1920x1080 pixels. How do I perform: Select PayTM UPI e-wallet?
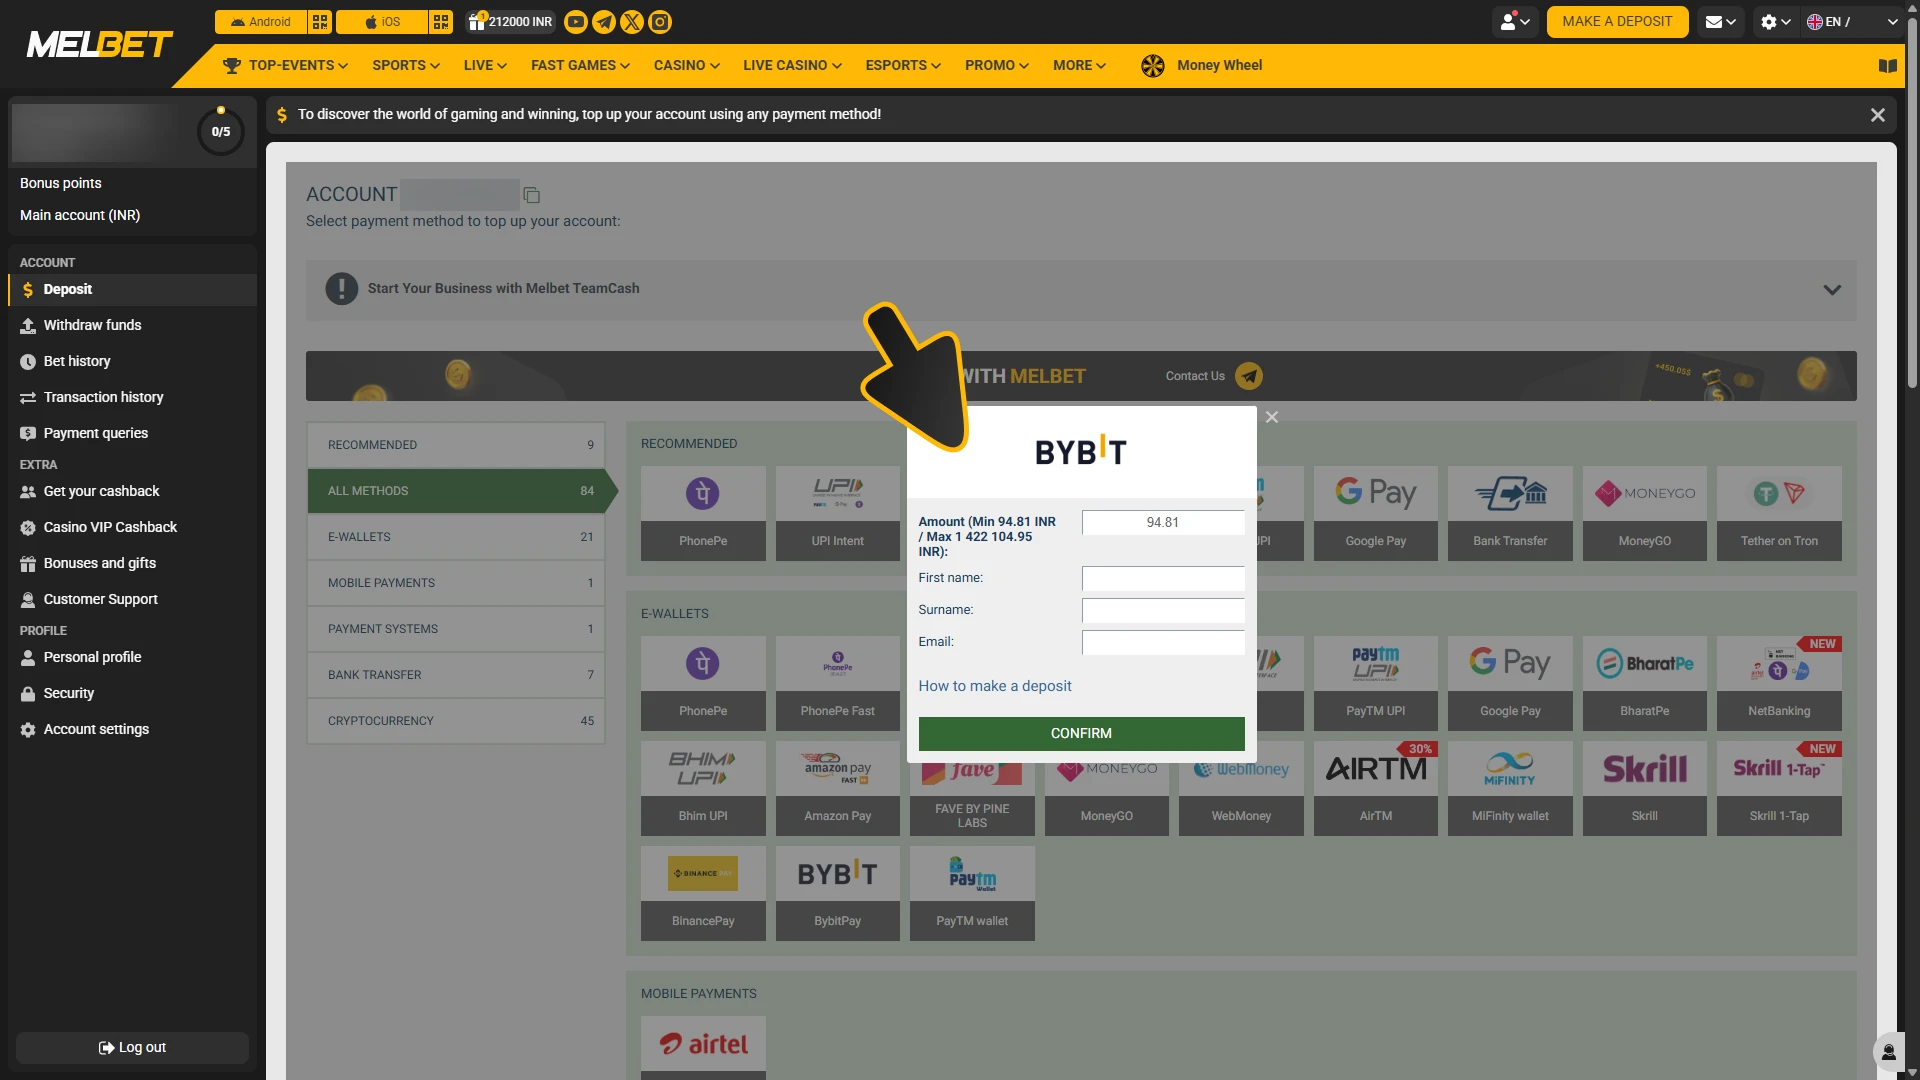[x=1376, y=683]
